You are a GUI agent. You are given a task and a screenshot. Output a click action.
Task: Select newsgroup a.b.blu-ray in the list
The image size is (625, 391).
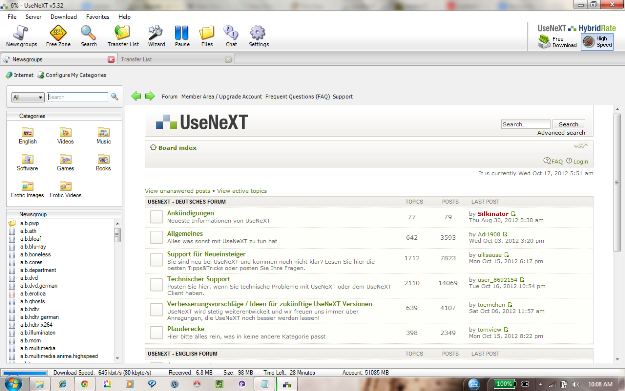point(33,247)
